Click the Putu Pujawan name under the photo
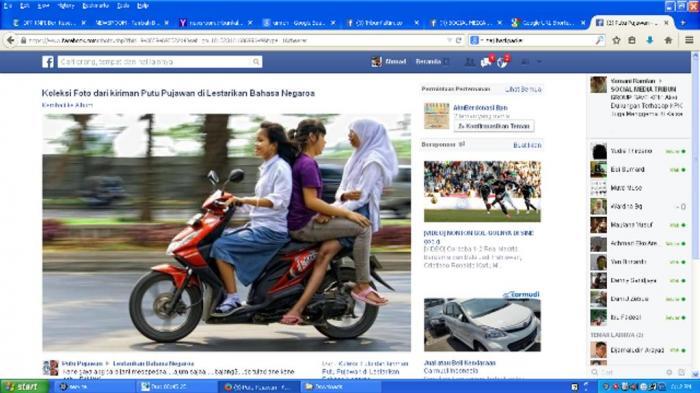The image size is (700, 393). (82, 364)
